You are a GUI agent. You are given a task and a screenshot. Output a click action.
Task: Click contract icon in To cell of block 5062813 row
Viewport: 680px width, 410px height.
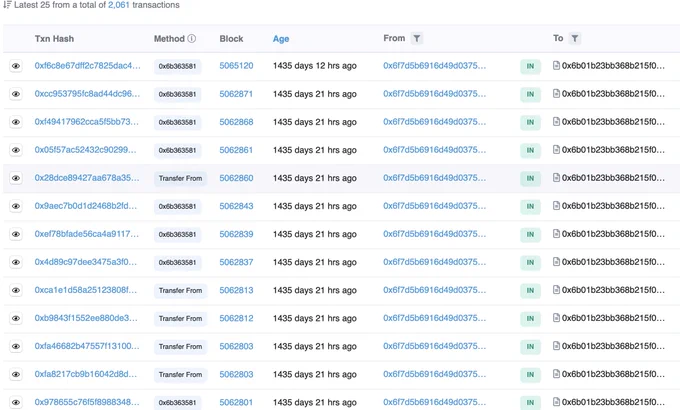coord(556,290)
